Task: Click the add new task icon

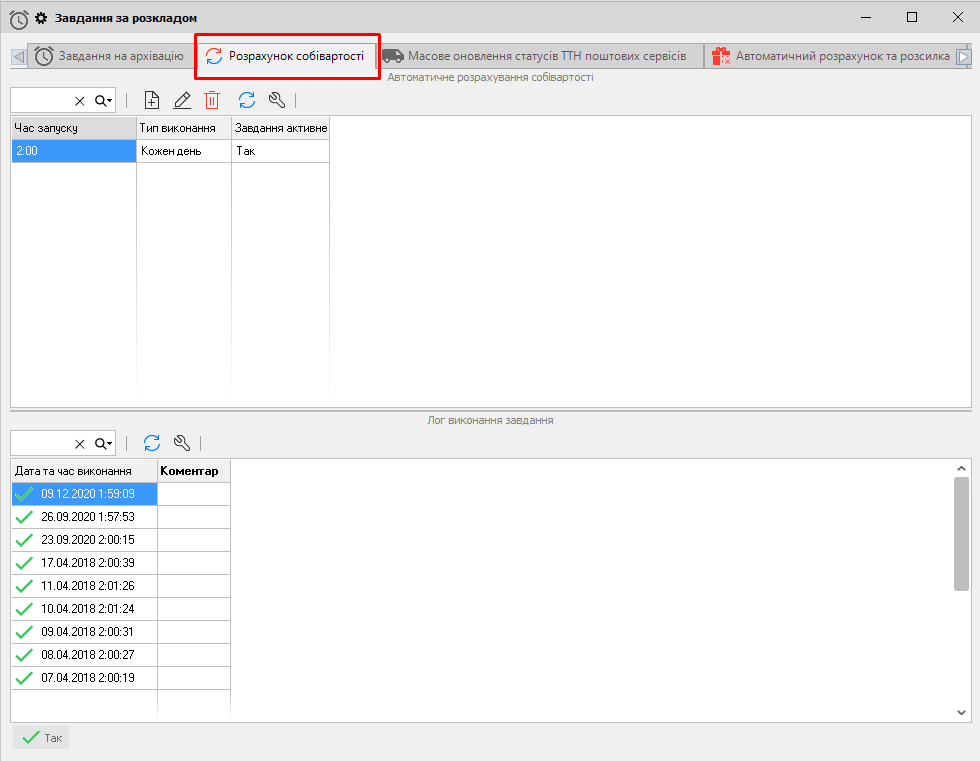Action: (152, 100)
